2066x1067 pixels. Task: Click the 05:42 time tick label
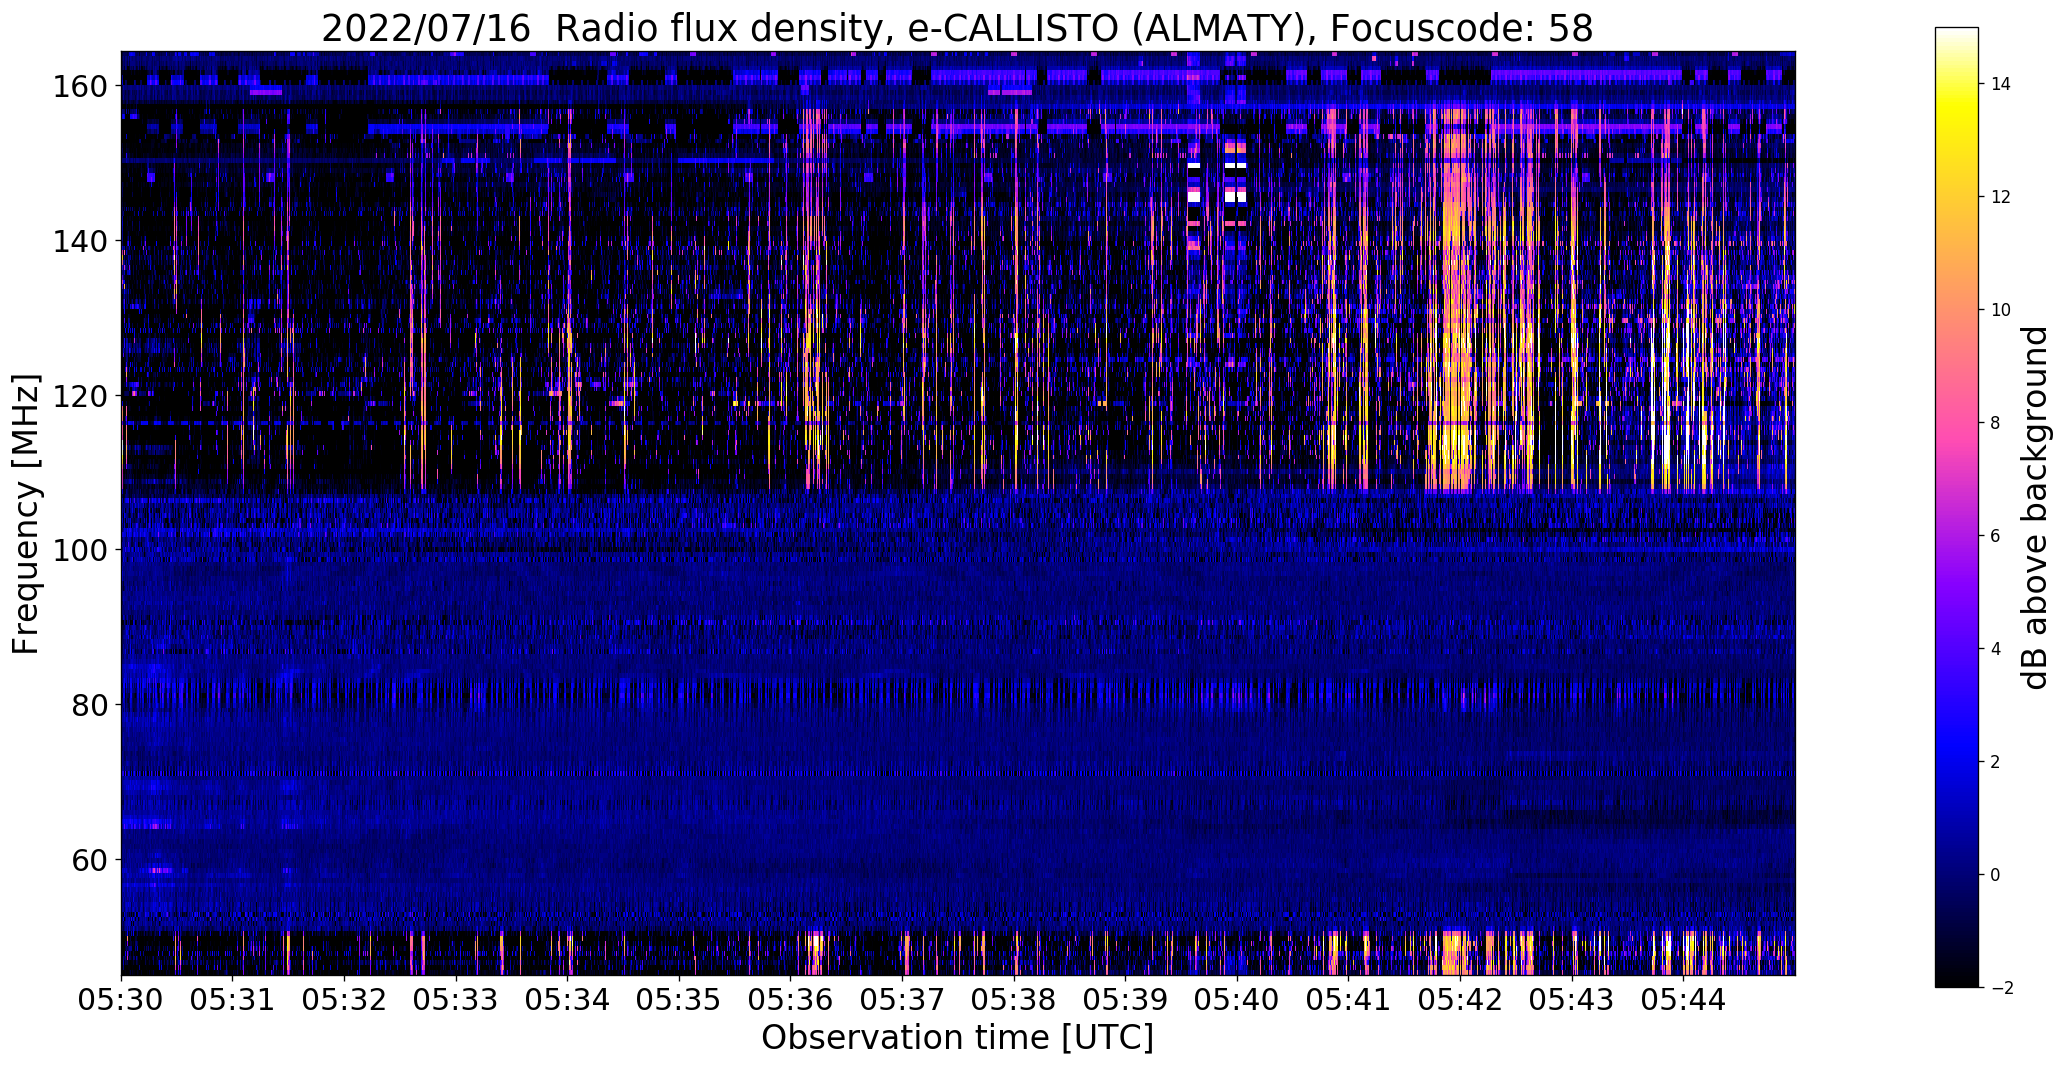[1461, 1000]
